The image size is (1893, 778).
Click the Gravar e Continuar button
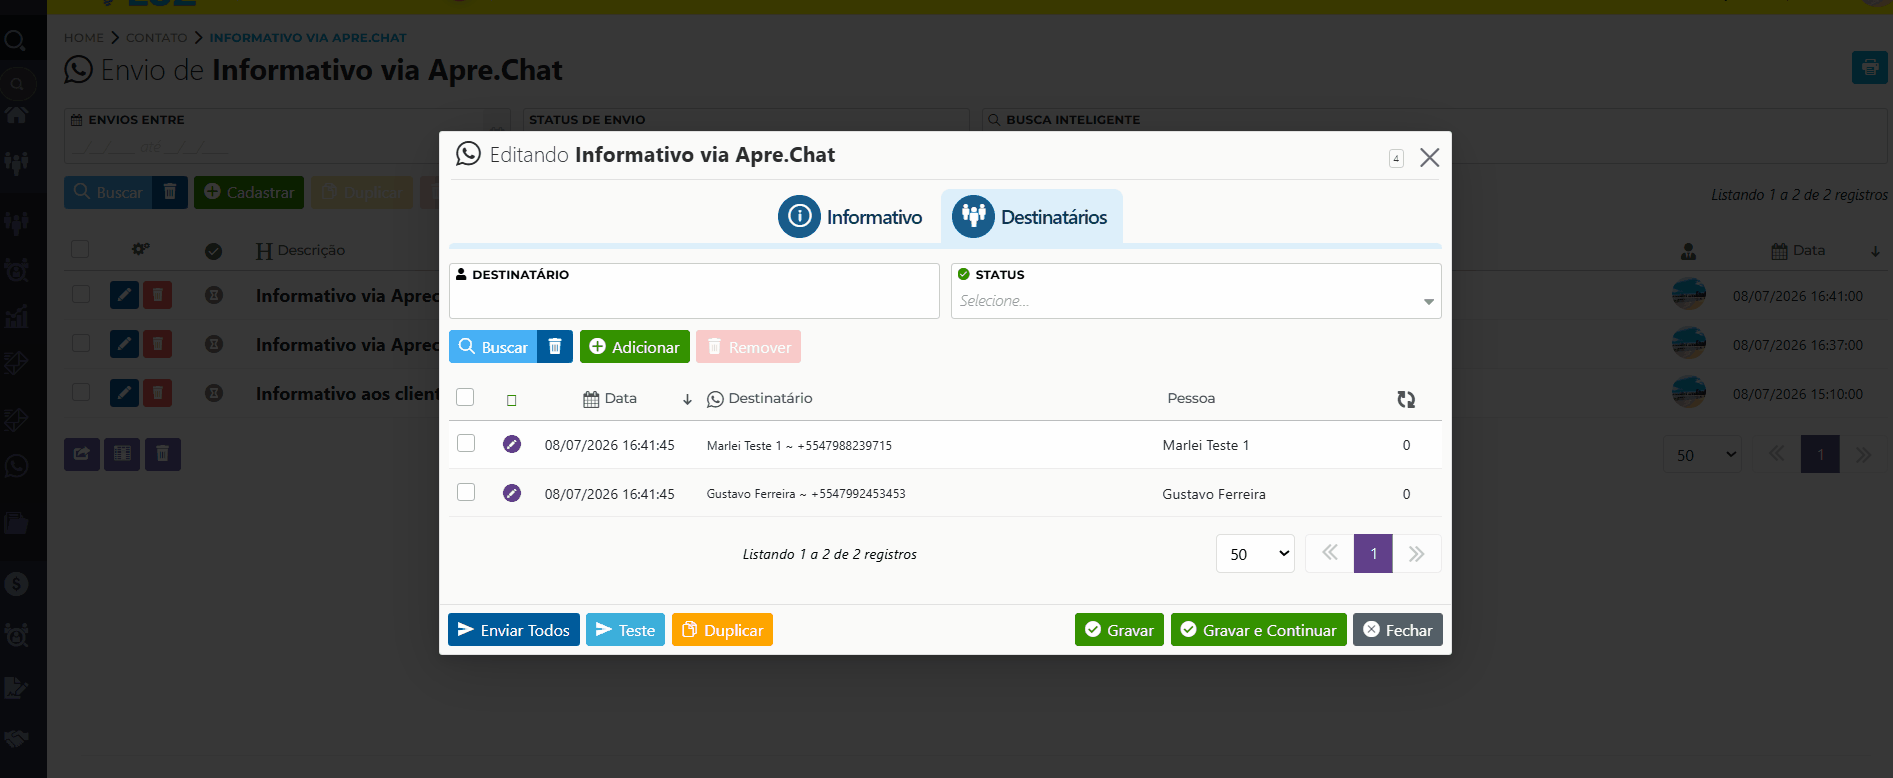pos(1259,630)
